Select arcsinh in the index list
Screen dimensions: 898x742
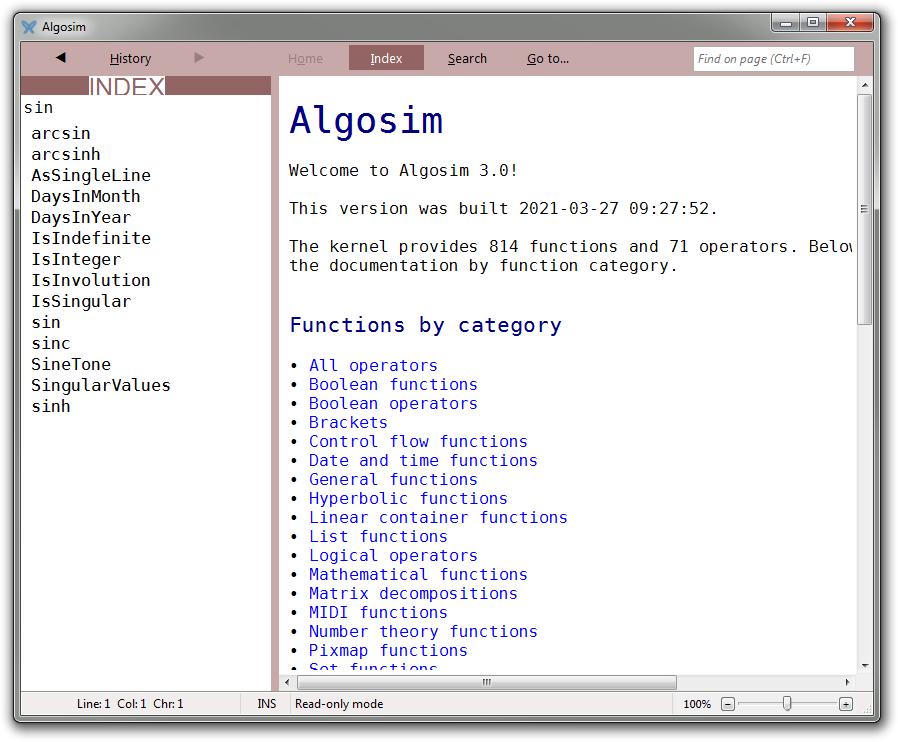point(66,154)
